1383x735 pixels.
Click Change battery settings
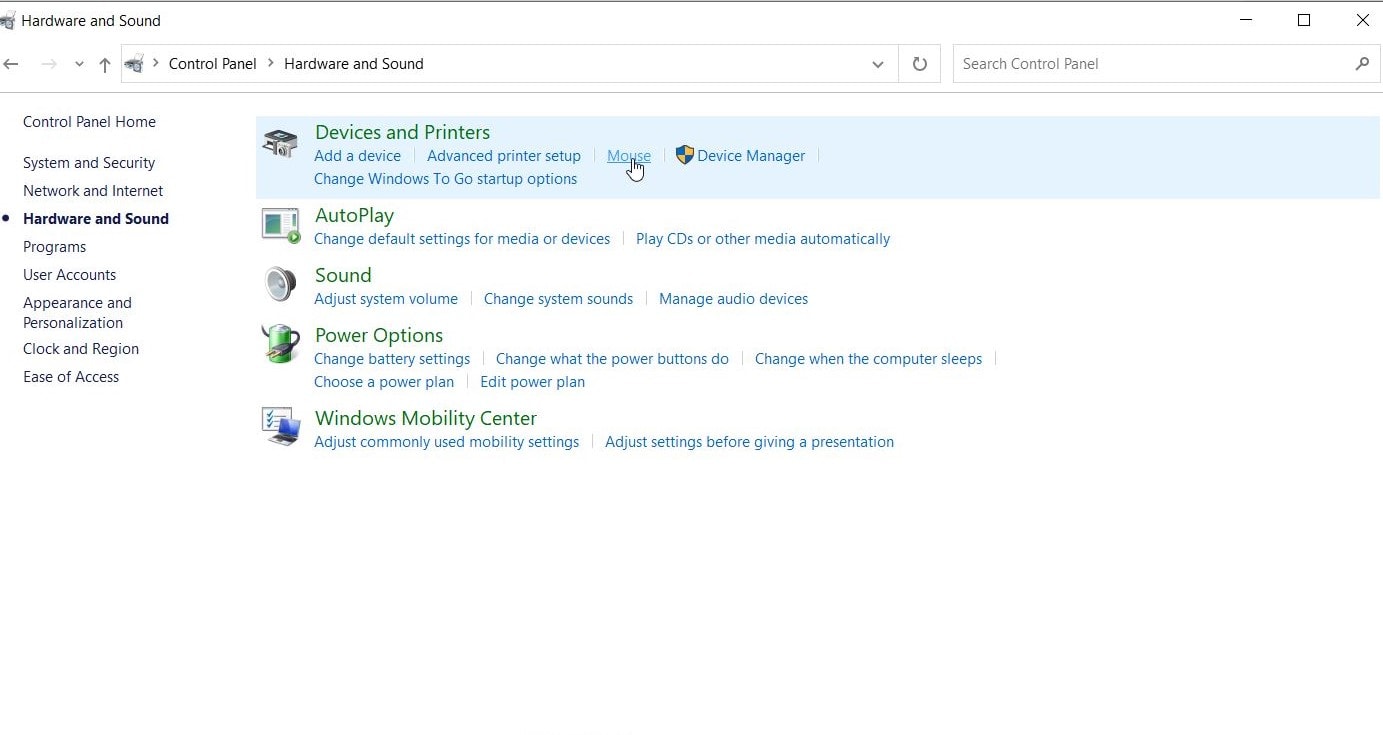click(392, 359)
